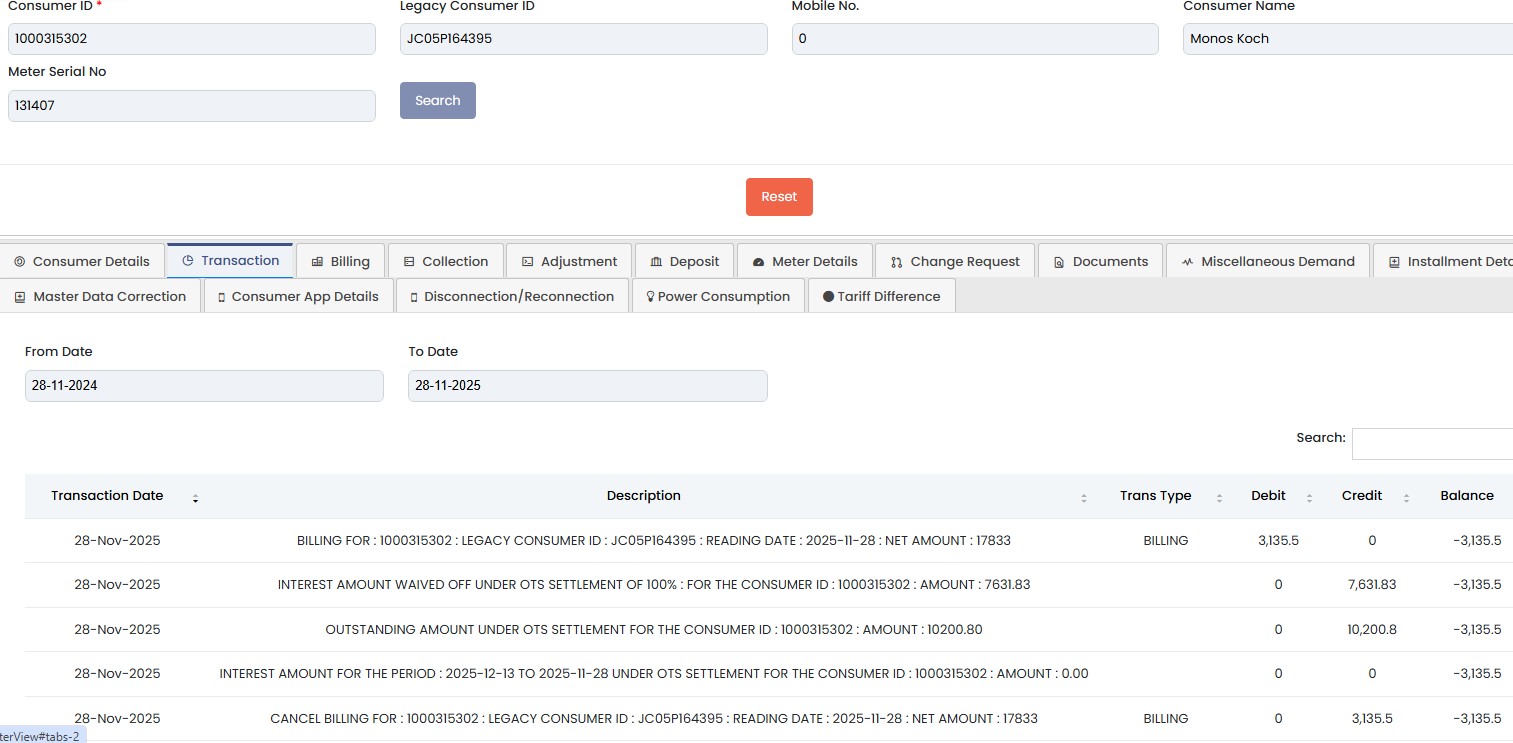Open the Tariff Difference tab
1513x743 pixels.
coord(881,296)
